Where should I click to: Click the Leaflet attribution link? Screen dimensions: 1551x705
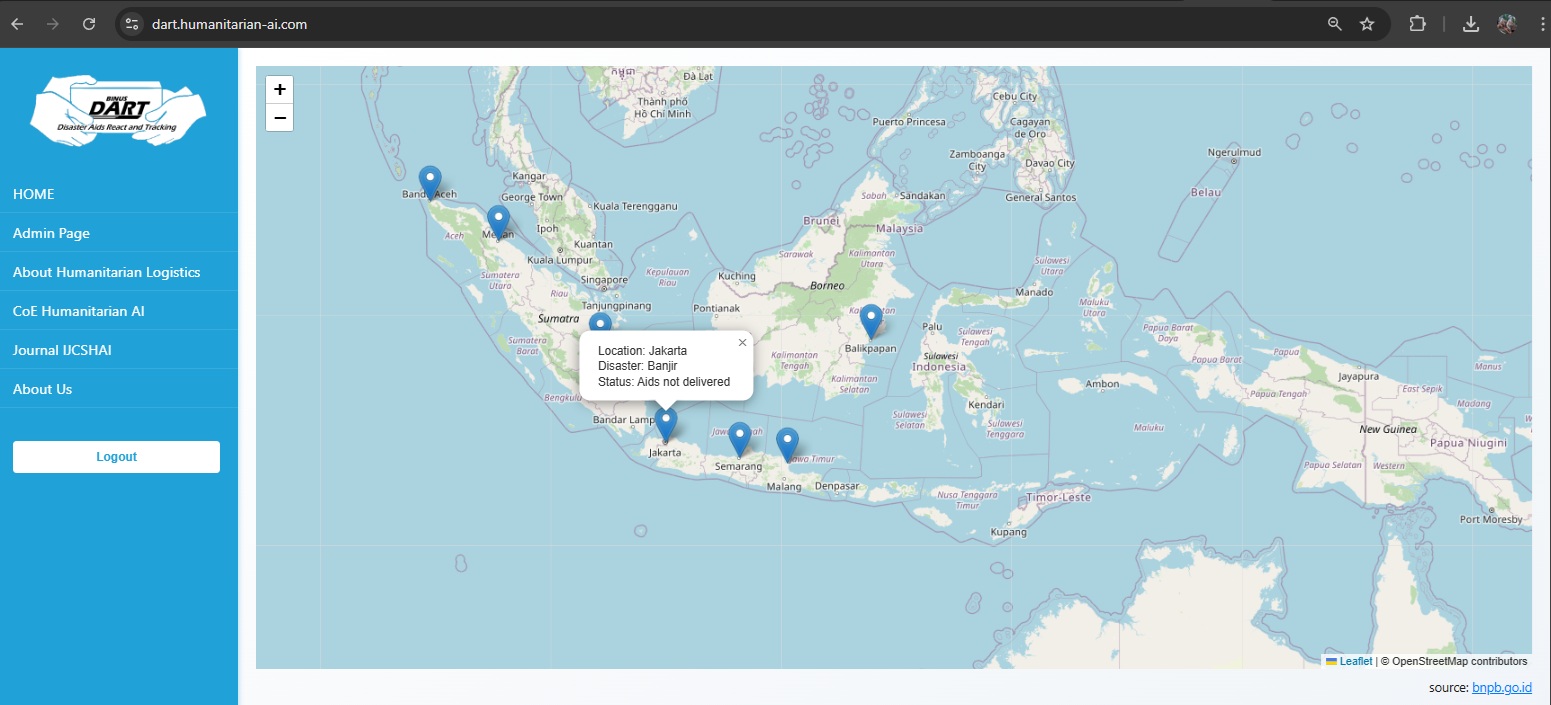point(1355,661)
